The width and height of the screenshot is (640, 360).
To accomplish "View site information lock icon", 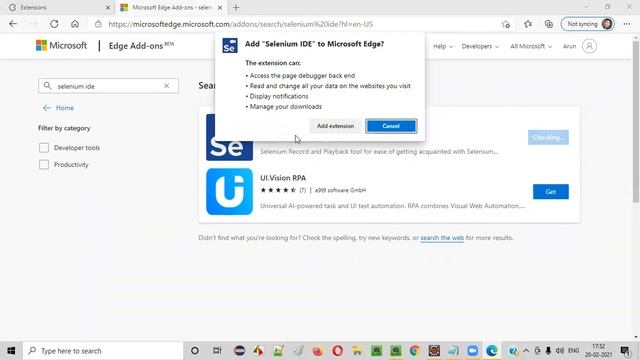I will 98,24.
